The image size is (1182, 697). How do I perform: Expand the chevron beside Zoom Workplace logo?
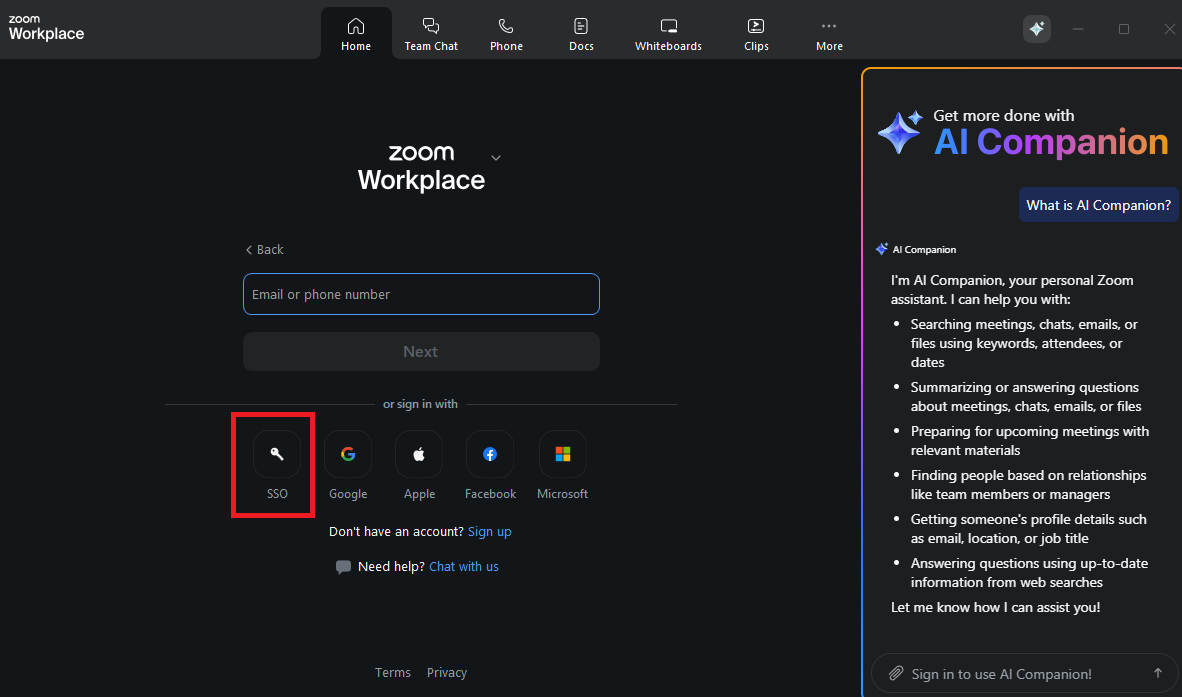click(x=496, y=157)
